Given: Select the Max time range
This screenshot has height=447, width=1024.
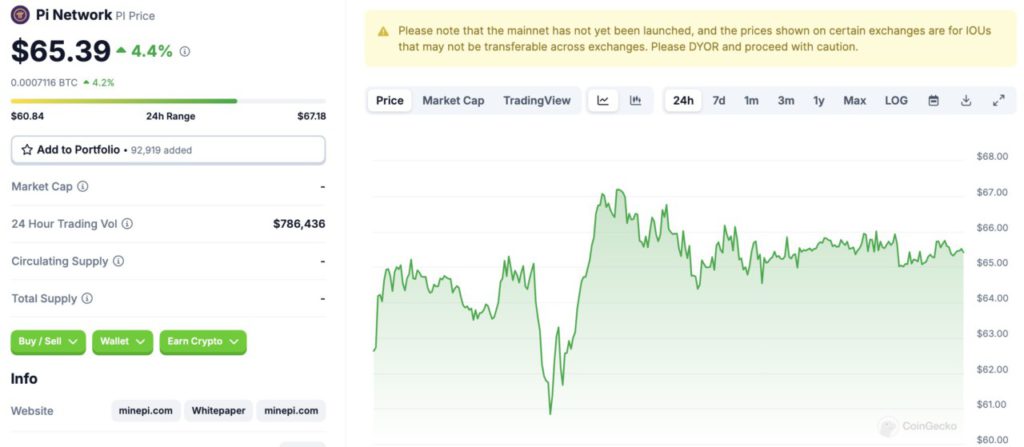Looking at the screenshot, I should 854,100.
